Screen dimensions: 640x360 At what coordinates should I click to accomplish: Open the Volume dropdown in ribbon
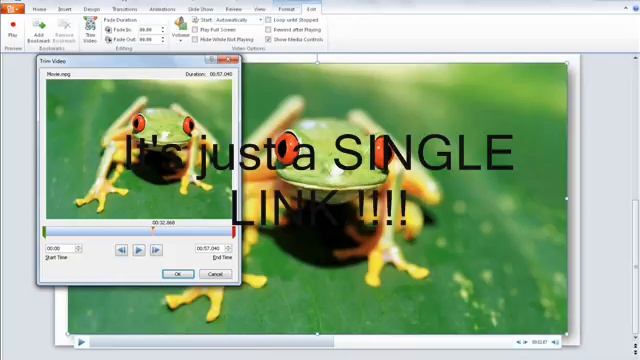180,29
